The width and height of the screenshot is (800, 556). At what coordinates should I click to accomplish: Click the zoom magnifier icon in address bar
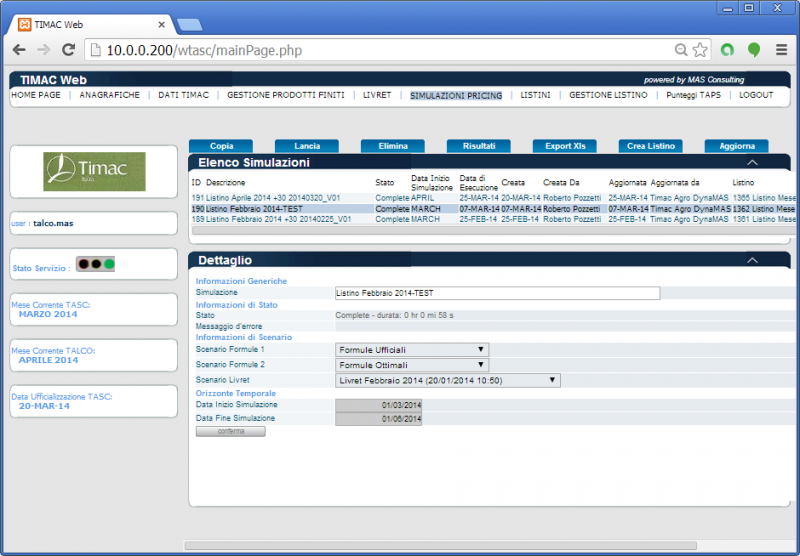click(681, 49)
